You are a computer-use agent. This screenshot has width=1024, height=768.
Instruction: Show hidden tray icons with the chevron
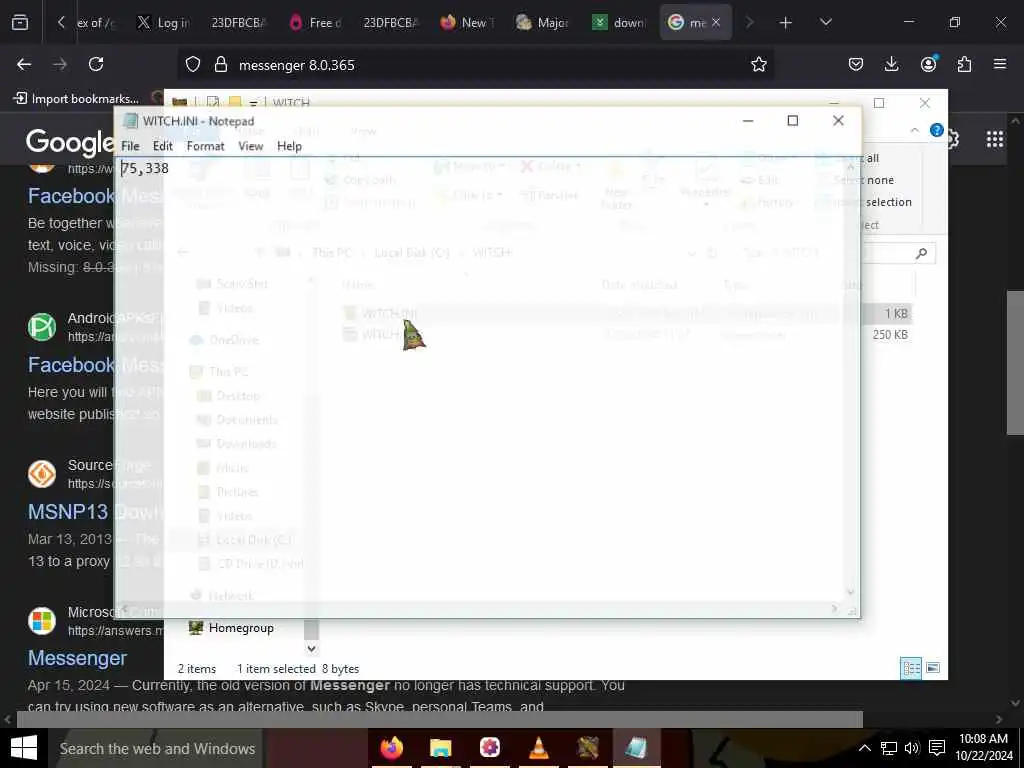864,748
